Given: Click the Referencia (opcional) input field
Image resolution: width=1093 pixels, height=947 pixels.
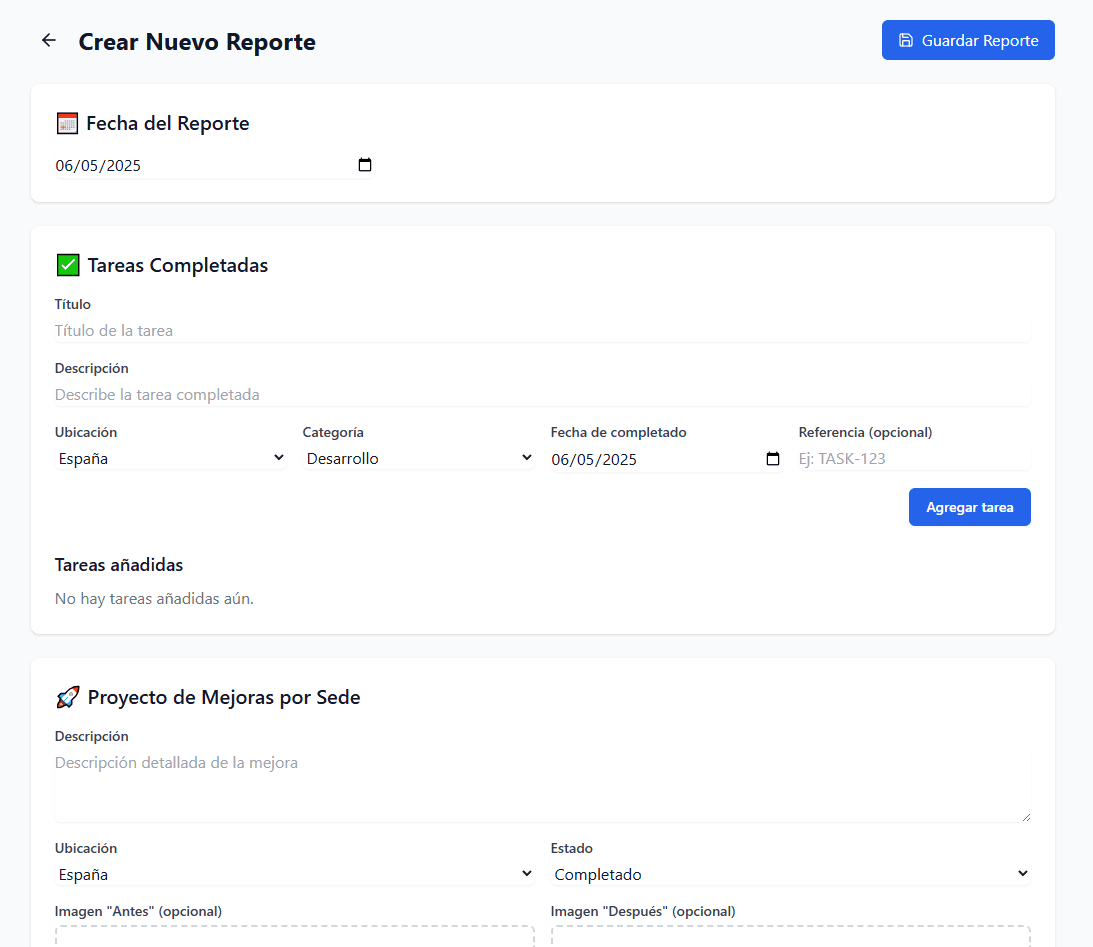Looking at the screenshot, I should [913, 459].
